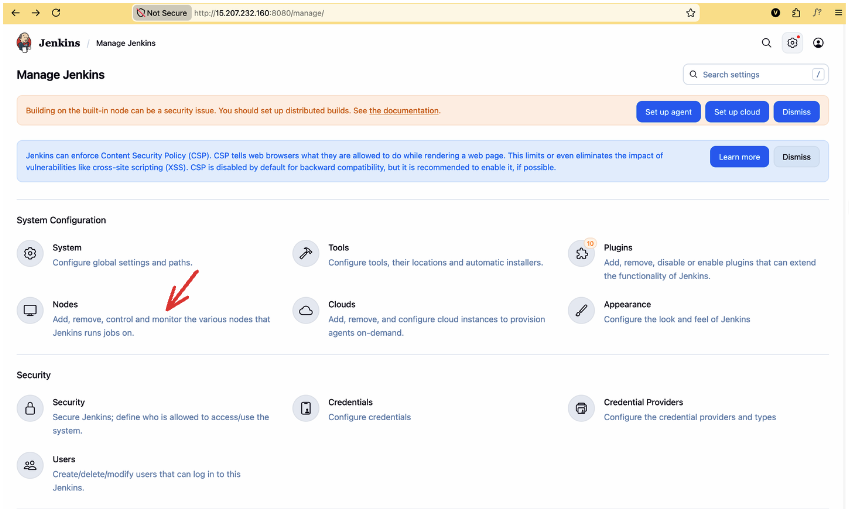The width and height of the screenshot is (849, 514).
Task: Focus the Search settings field
Action: (755, 75)
